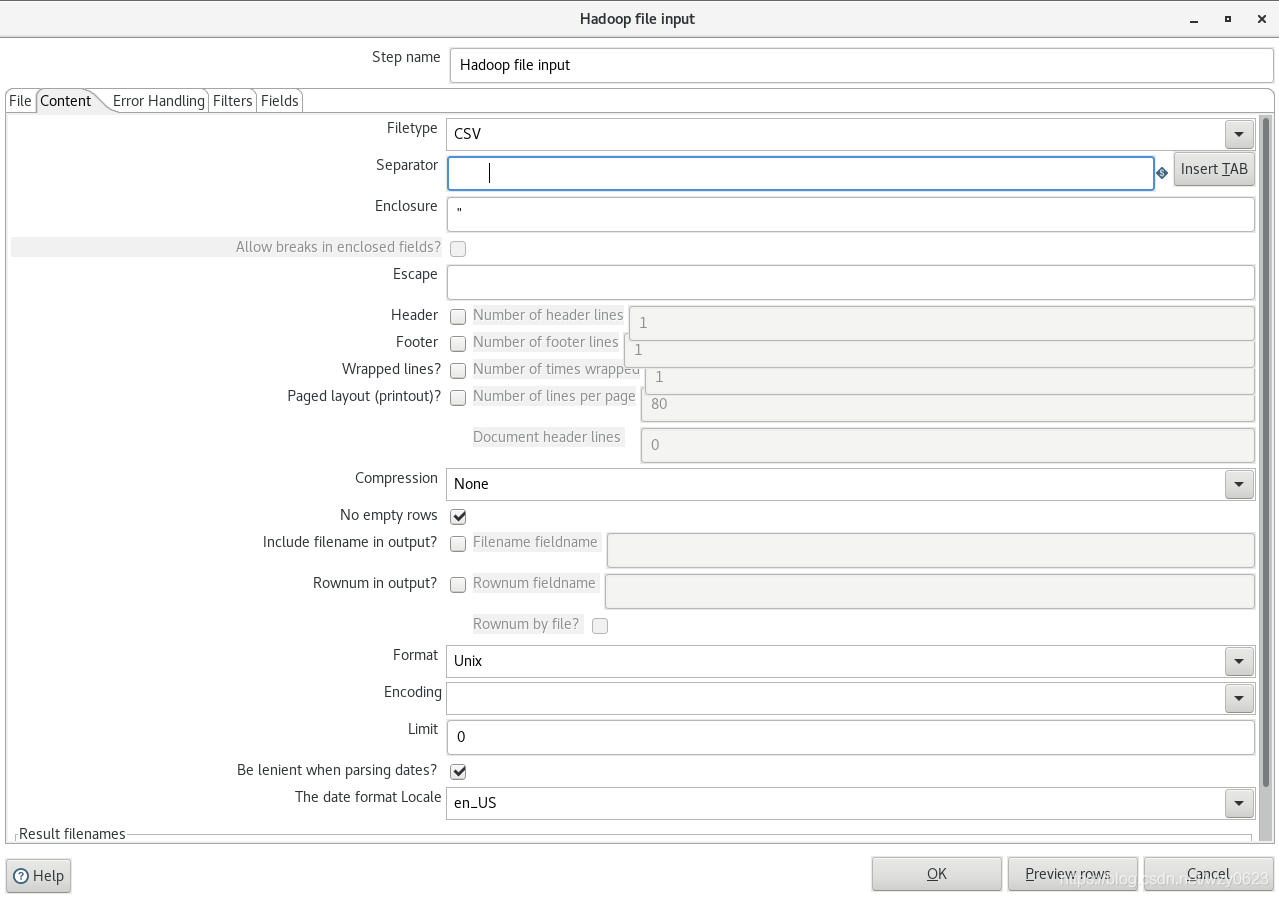Open the Format dropdown showing Unix

click(1239, 661)
